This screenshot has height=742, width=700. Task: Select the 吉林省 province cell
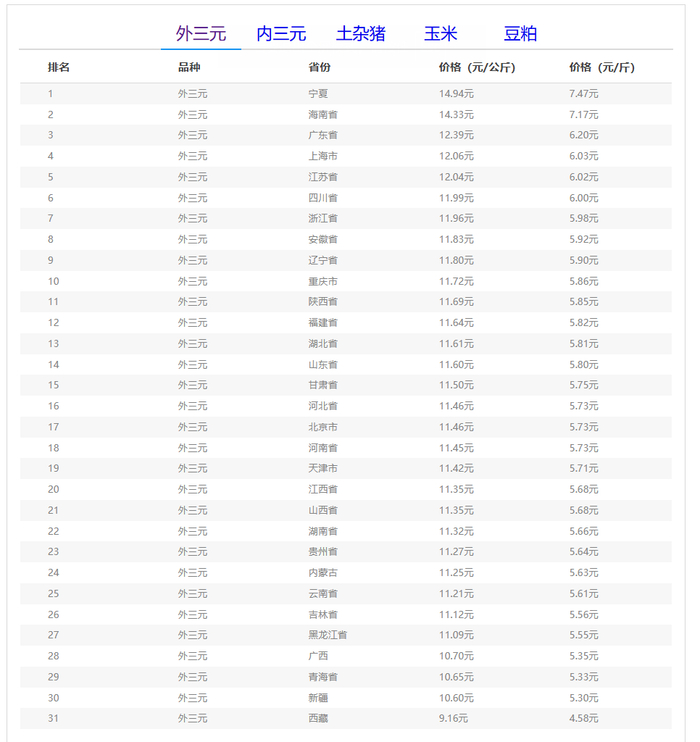coord(323,614)
